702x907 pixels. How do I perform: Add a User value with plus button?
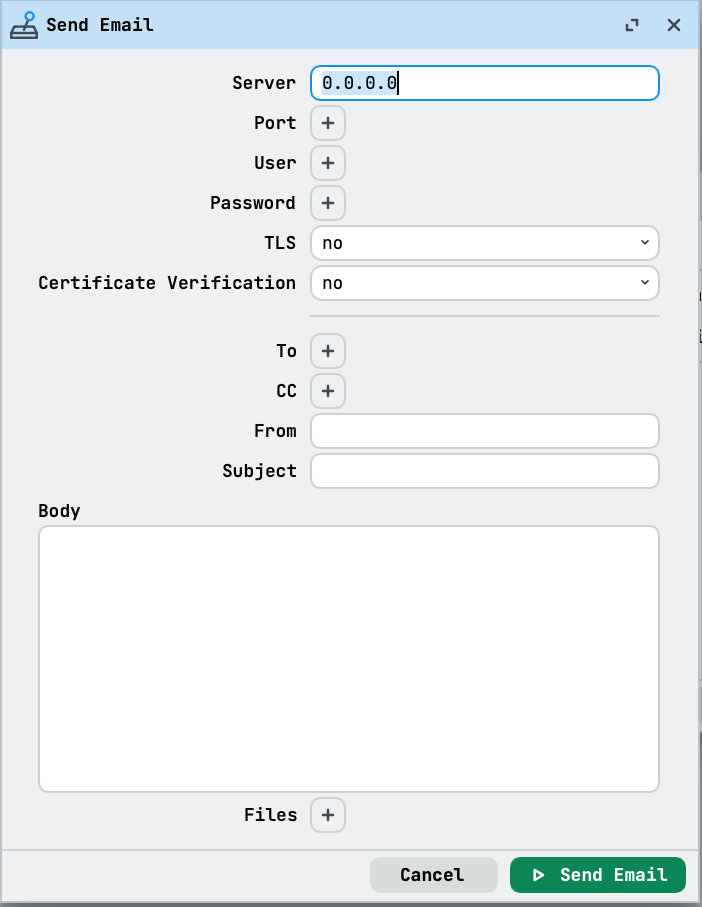(x=328, y=163)
